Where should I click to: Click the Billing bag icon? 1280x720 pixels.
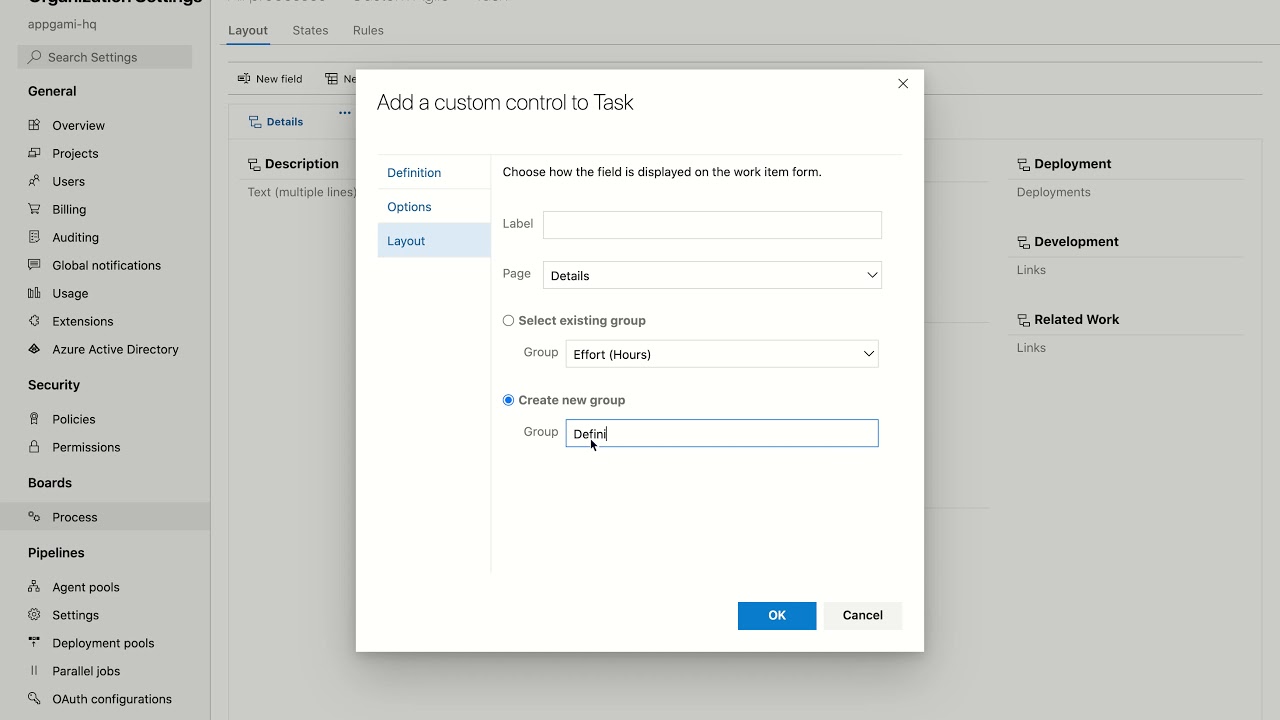tap(34, 209)
